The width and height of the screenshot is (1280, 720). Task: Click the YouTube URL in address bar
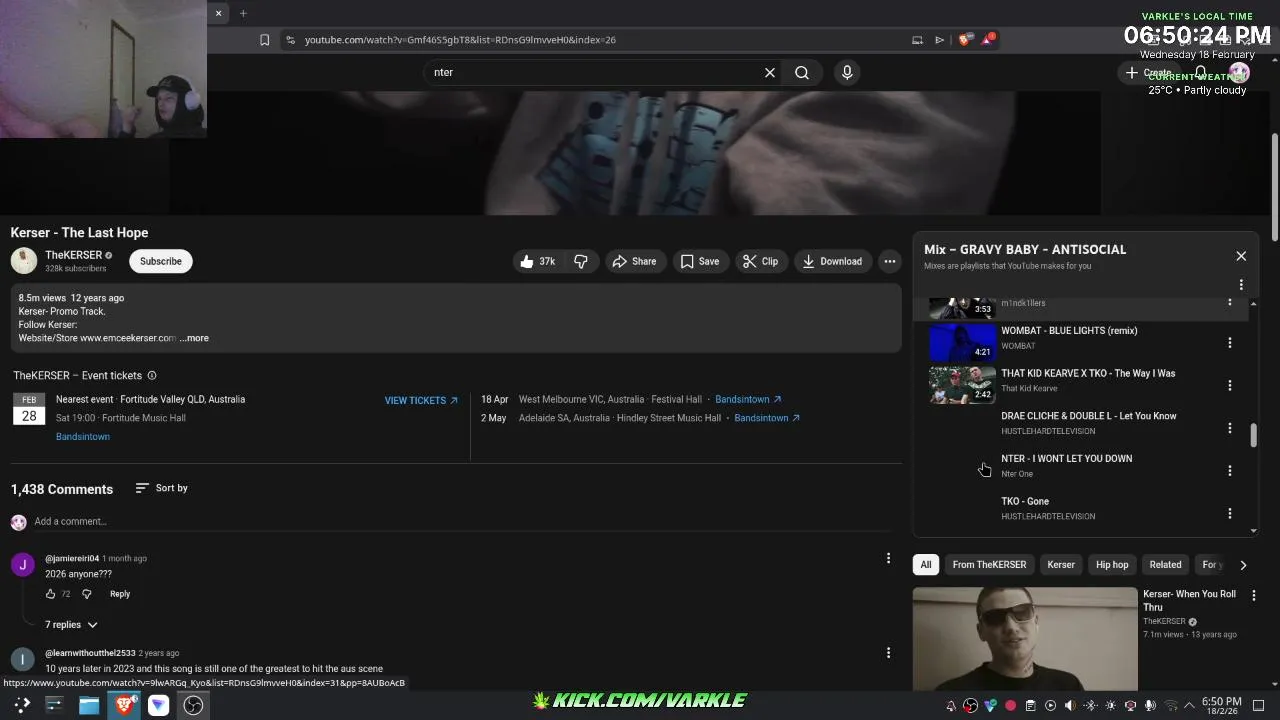pos(460,40)
